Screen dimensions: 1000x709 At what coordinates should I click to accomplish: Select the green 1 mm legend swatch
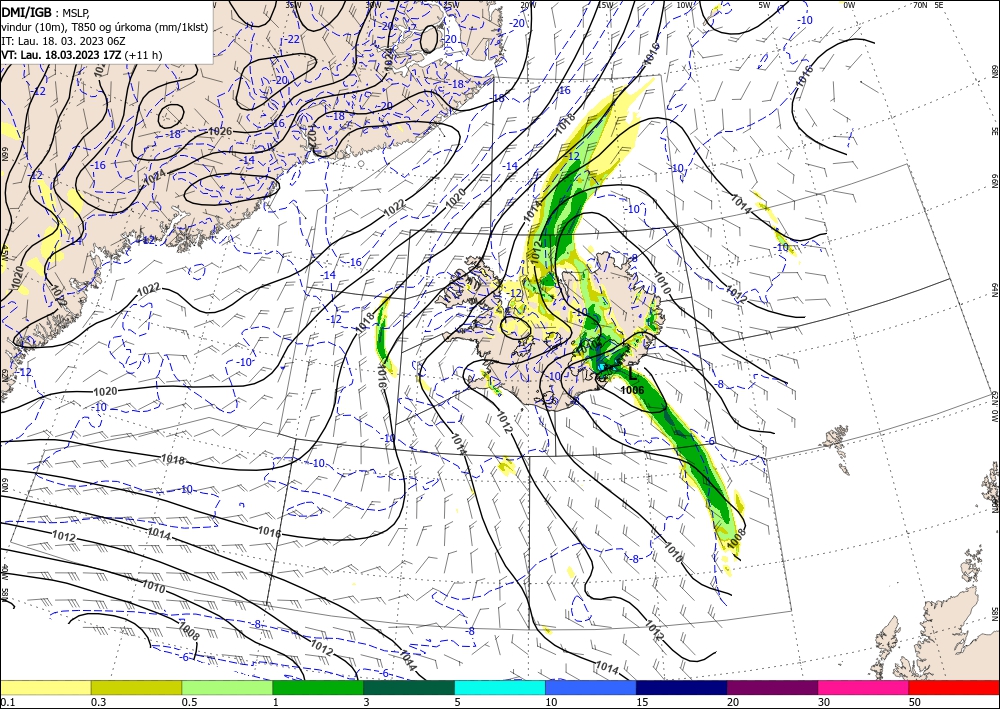318,687
